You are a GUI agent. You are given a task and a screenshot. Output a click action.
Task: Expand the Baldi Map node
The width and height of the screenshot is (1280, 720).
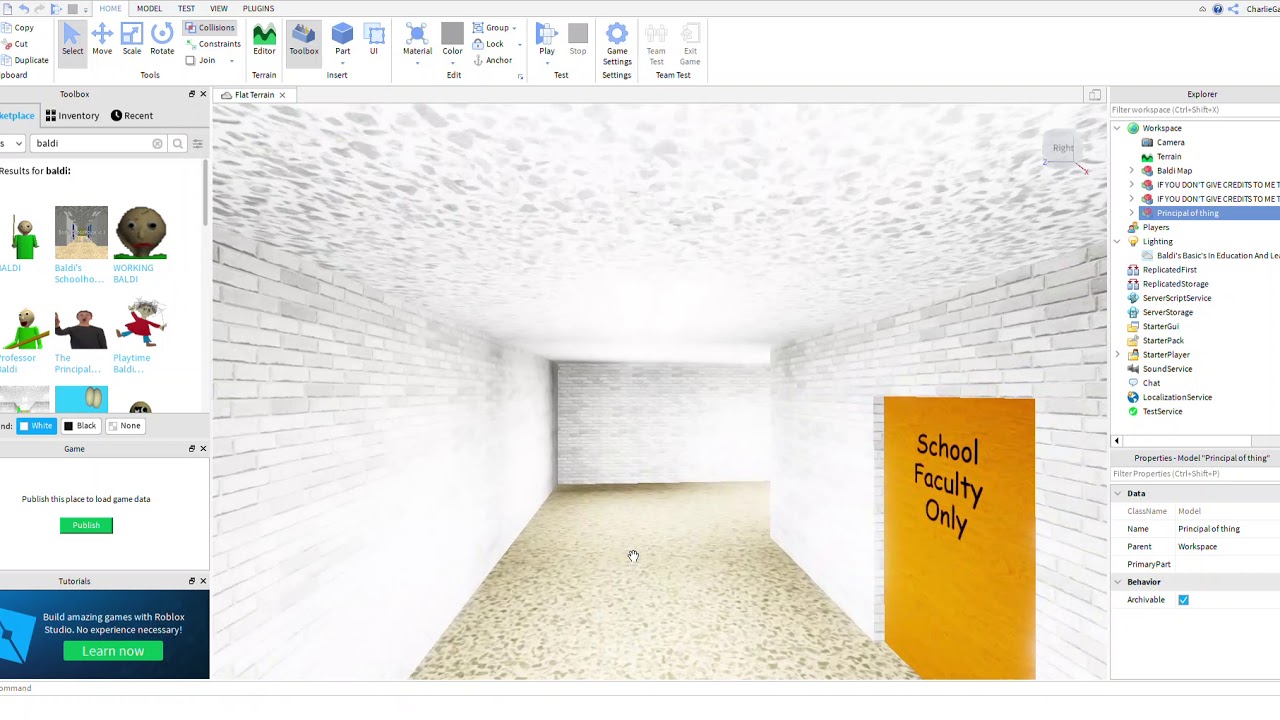[1132, 171]
